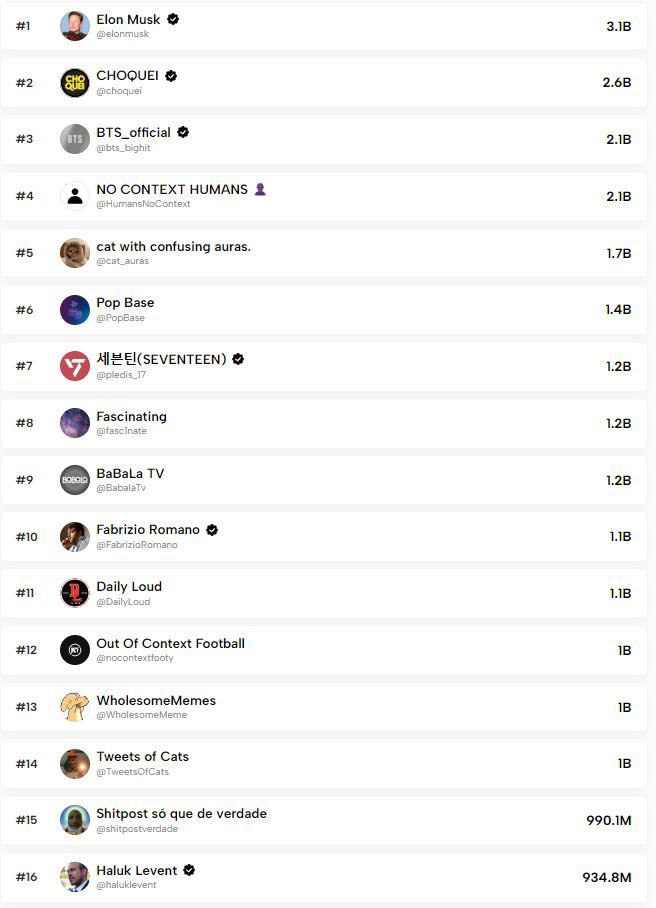Click the @TweetsOfCats handle

pyautogui.click(x=132, y=772)
